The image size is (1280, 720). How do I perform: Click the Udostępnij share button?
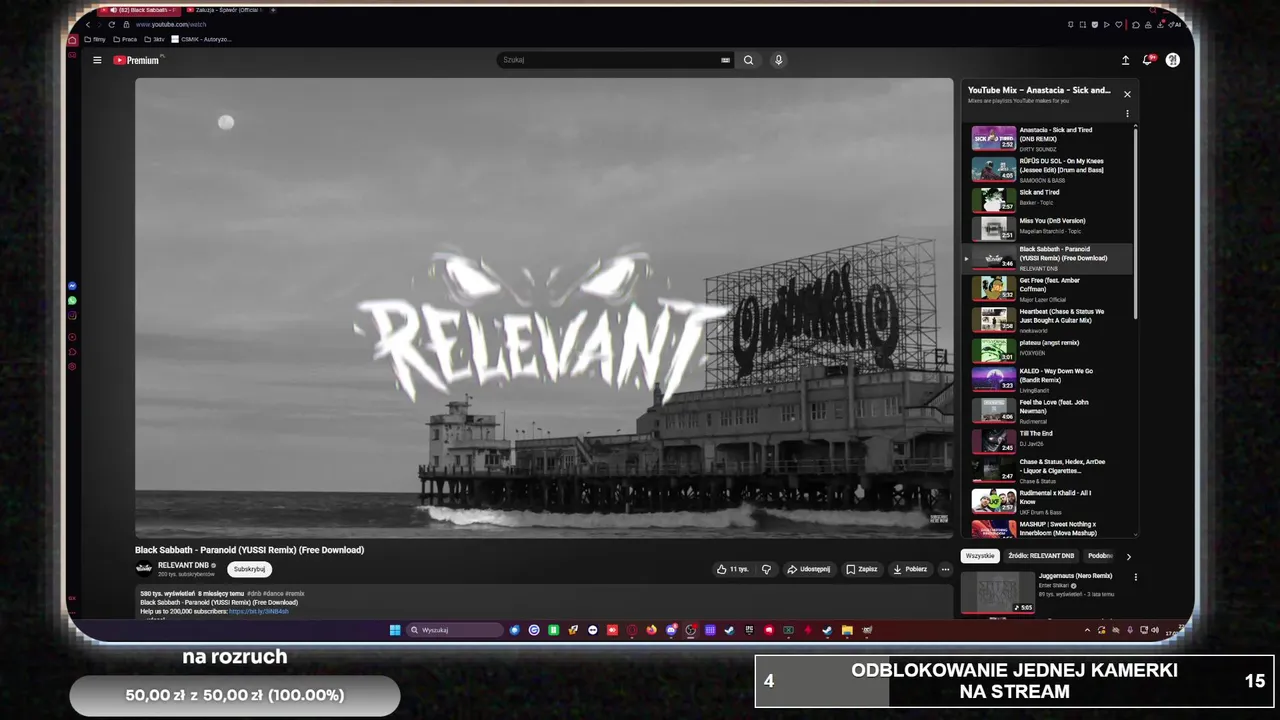pyautogui.click(x=808, y=569)
